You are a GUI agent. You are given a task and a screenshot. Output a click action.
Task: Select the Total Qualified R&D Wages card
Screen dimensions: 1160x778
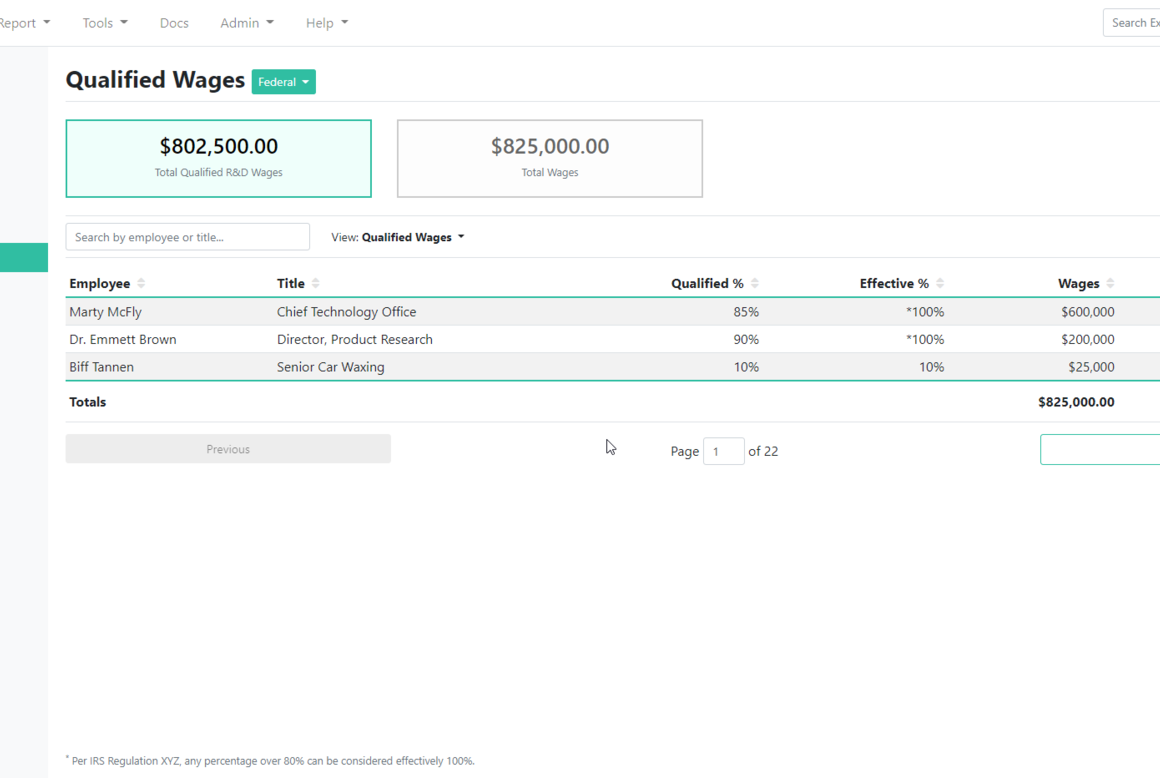pos(218,158)
